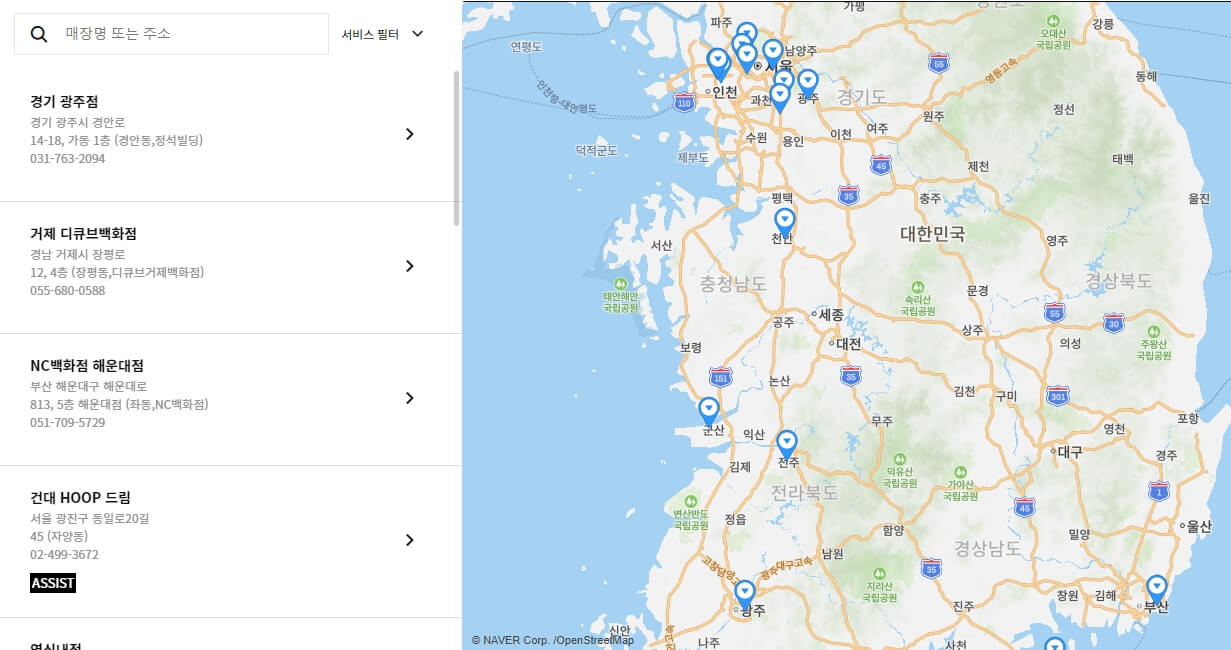Click the map marker over 경기도 광주

807,85
